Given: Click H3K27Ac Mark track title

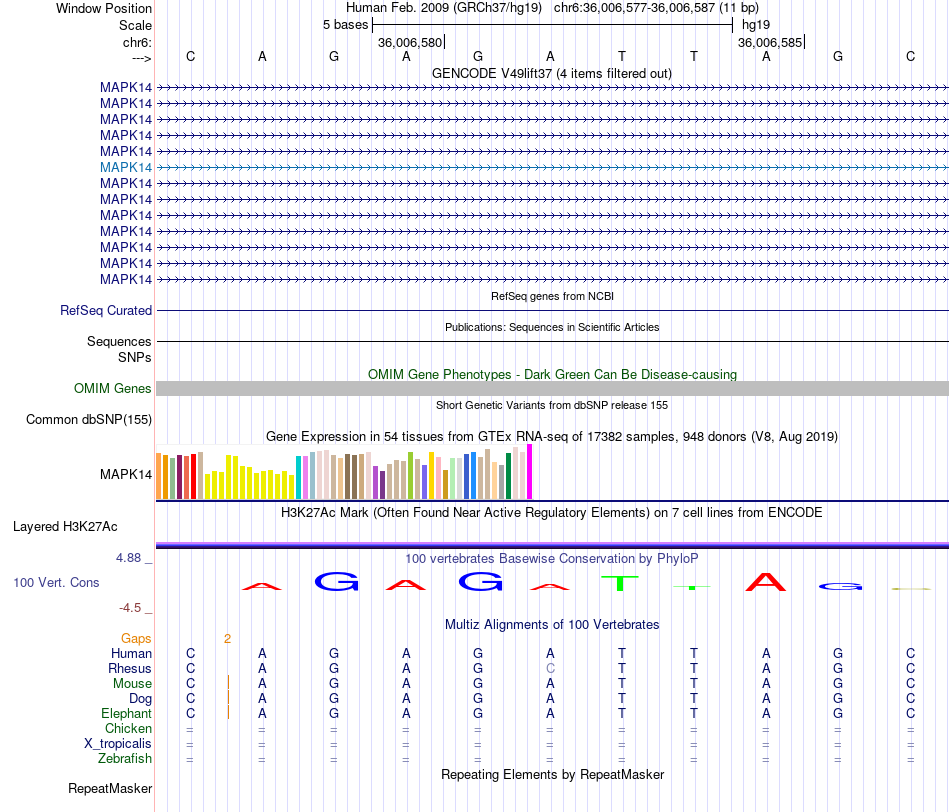Looking at the screenshot, I should tap(551, 513).
